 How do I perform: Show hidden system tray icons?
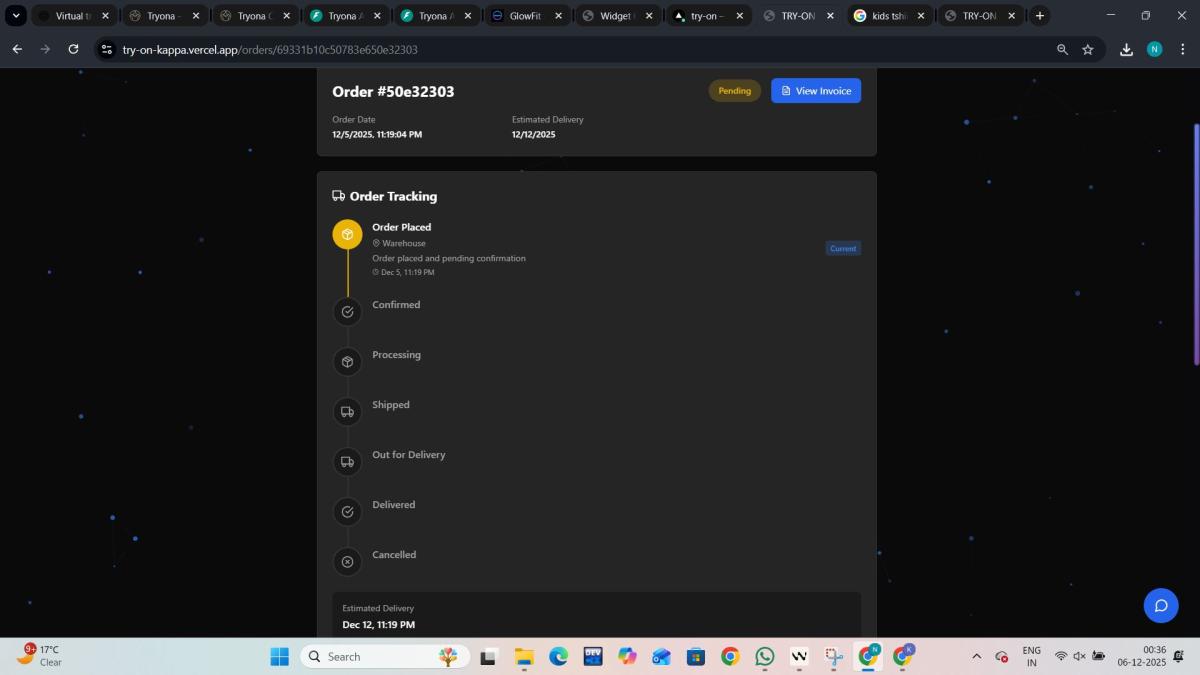(976, 657)
